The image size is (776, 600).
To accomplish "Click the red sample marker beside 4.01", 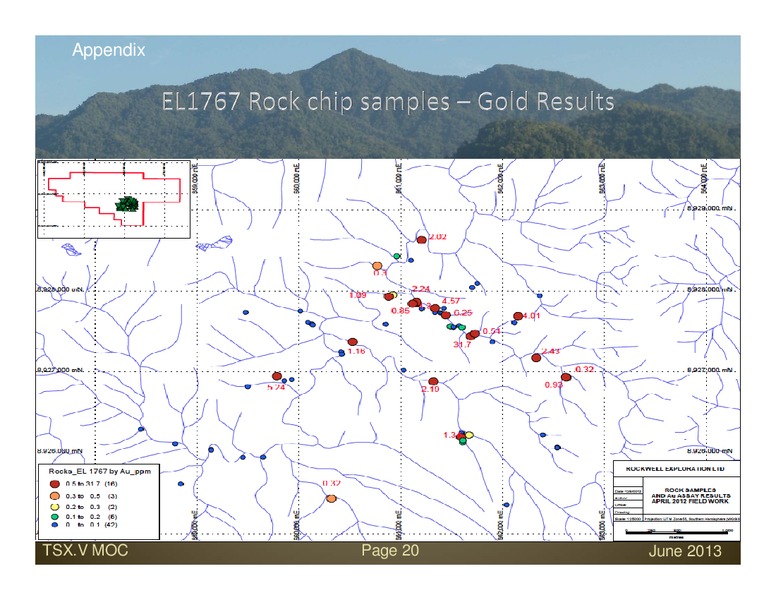I will coord(518,316).
